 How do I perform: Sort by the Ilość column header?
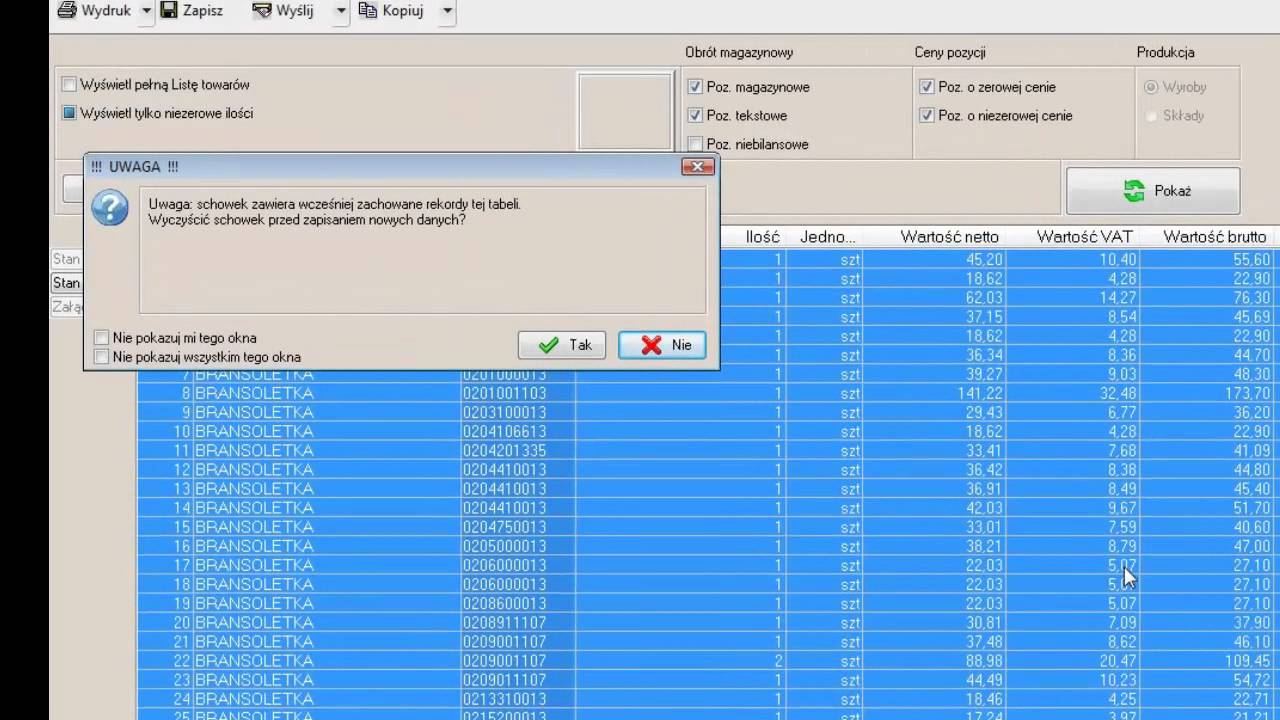(762, 237)
